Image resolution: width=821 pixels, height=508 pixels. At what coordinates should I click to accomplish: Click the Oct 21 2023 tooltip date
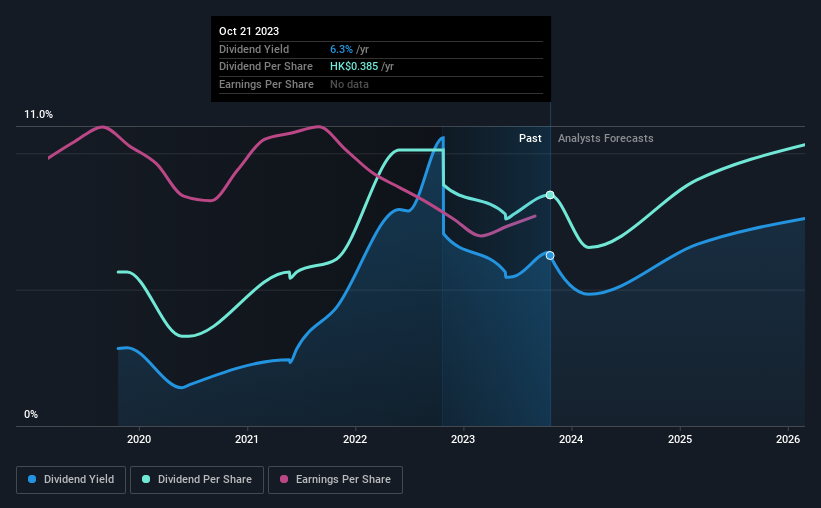click(249, 31)
